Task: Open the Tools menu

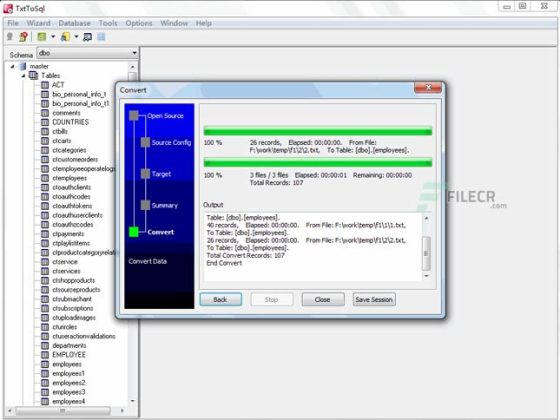Action: coord(108,23)
